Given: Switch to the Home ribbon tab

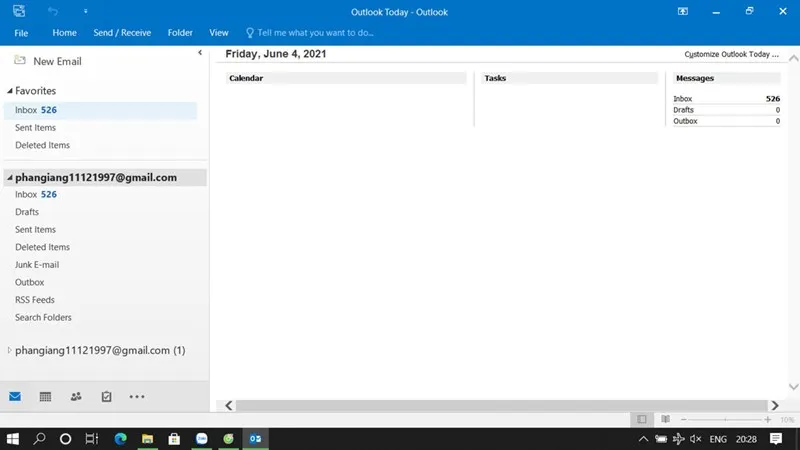Looking at the screenshot, I should click(x=64, y=33).
